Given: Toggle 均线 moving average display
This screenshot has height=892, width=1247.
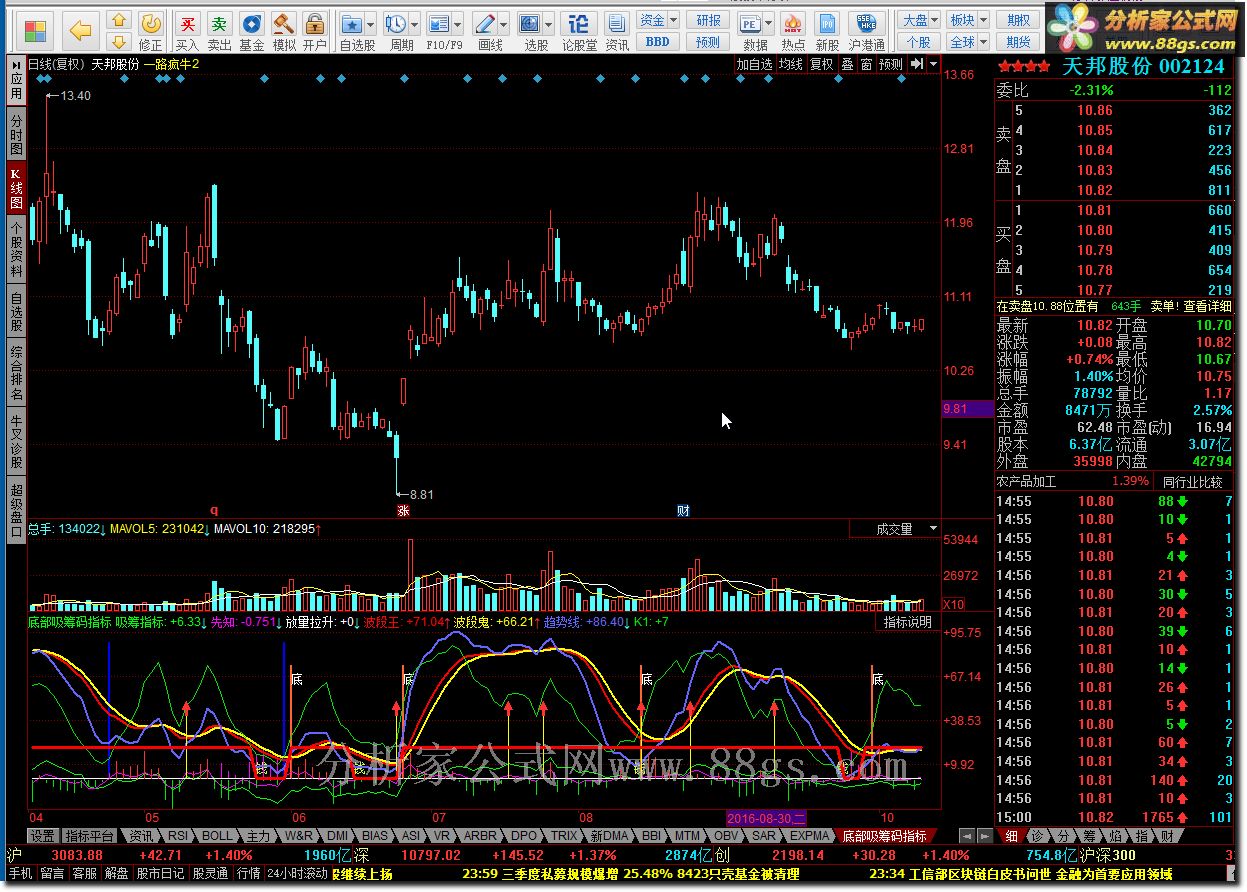Looking at the screenshot, I should 792,64.
